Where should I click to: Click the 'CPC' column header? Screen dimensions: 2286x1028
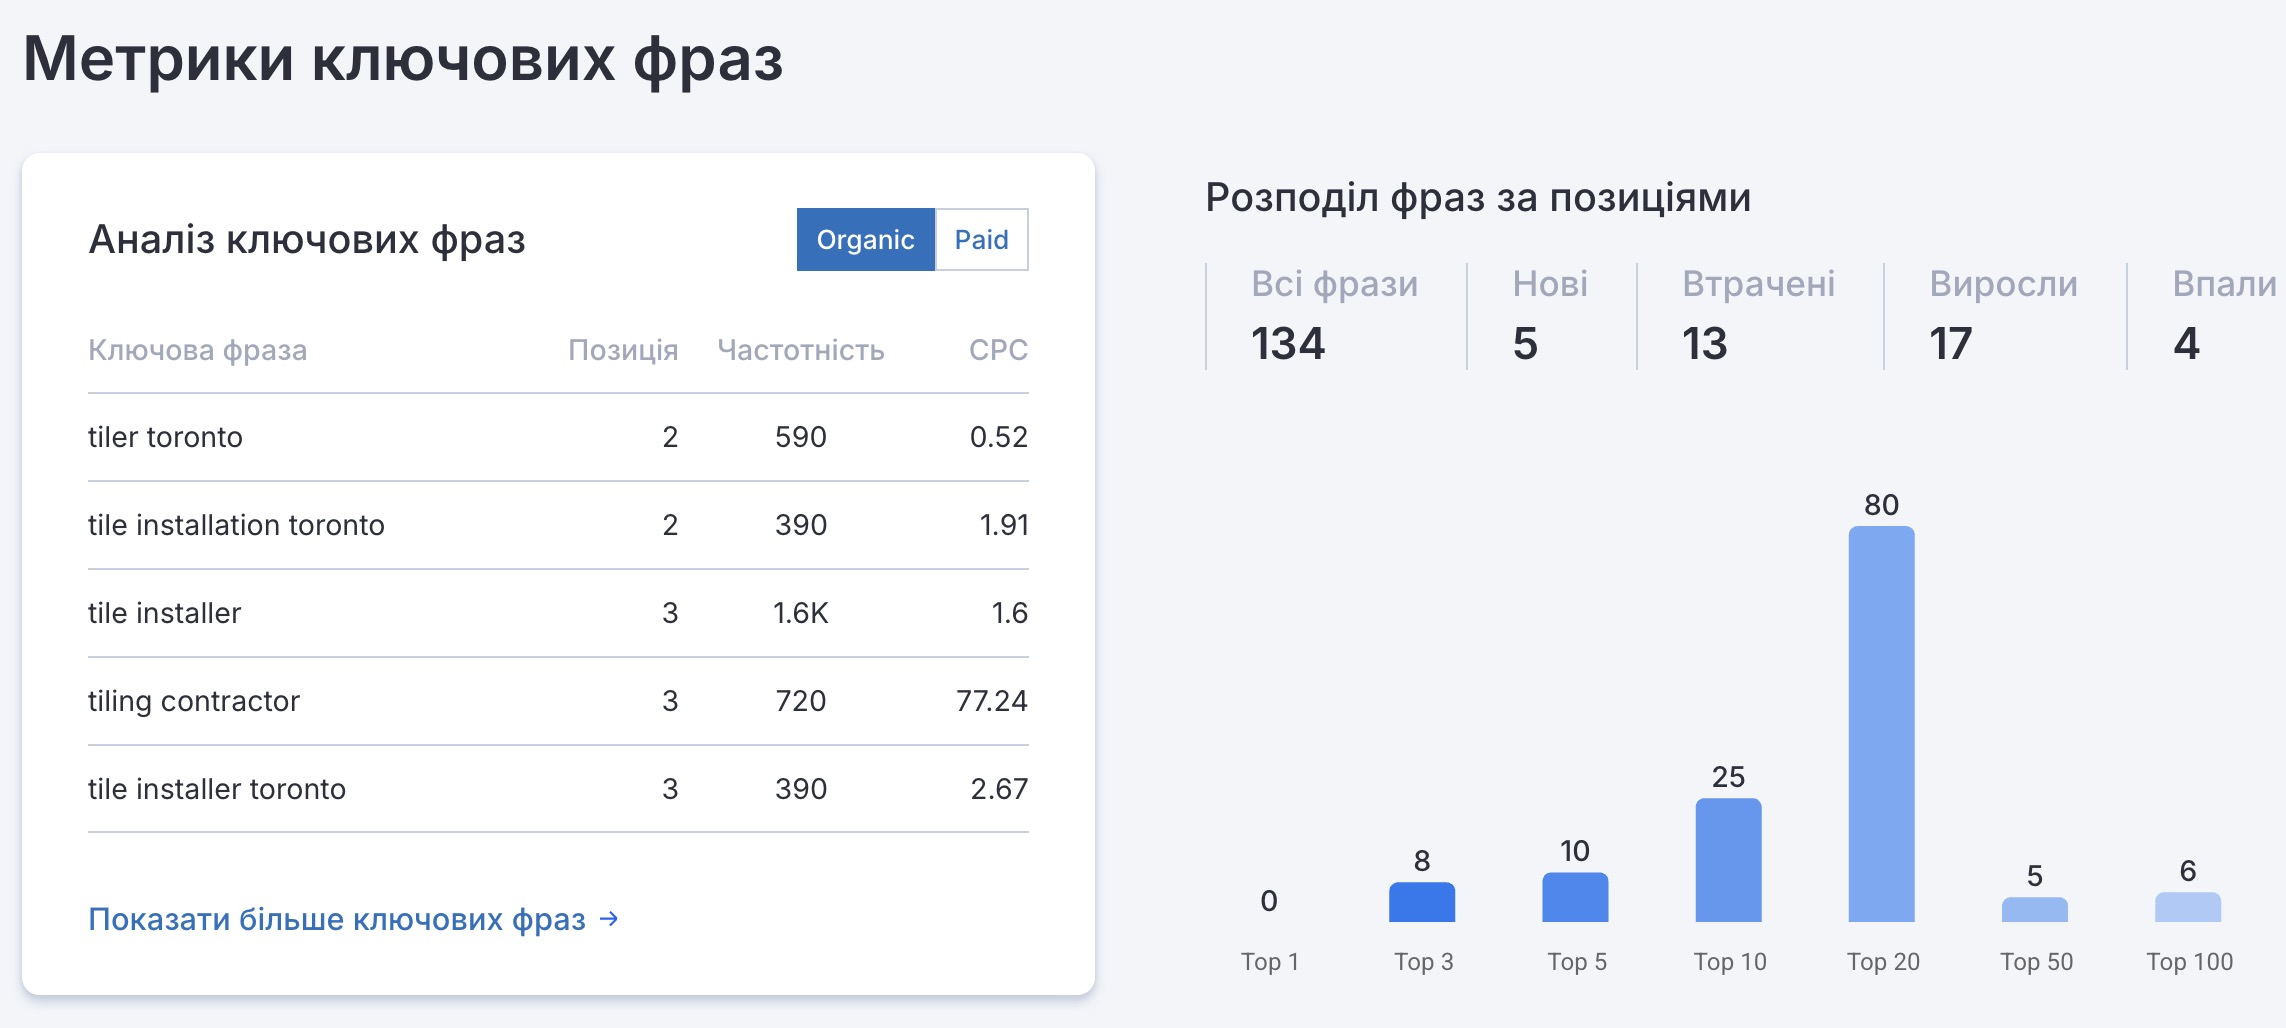click(997, 350)
